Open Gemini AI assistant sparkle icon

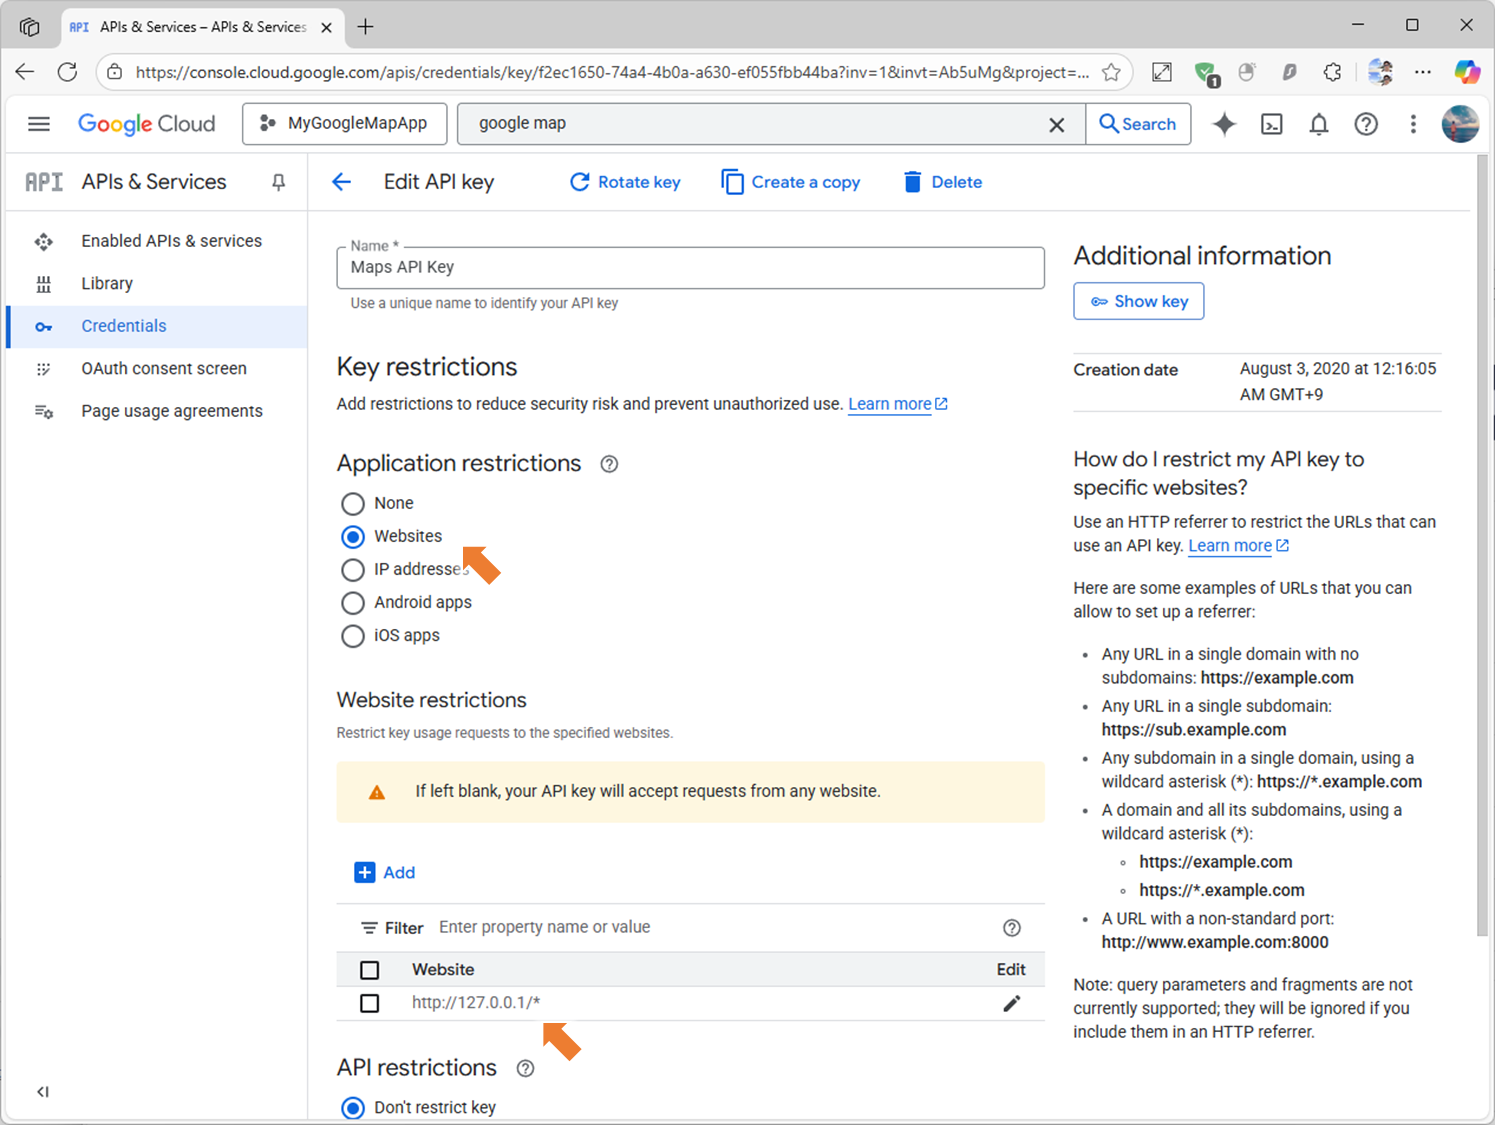pyautogui.click(x=1224, y=124)
